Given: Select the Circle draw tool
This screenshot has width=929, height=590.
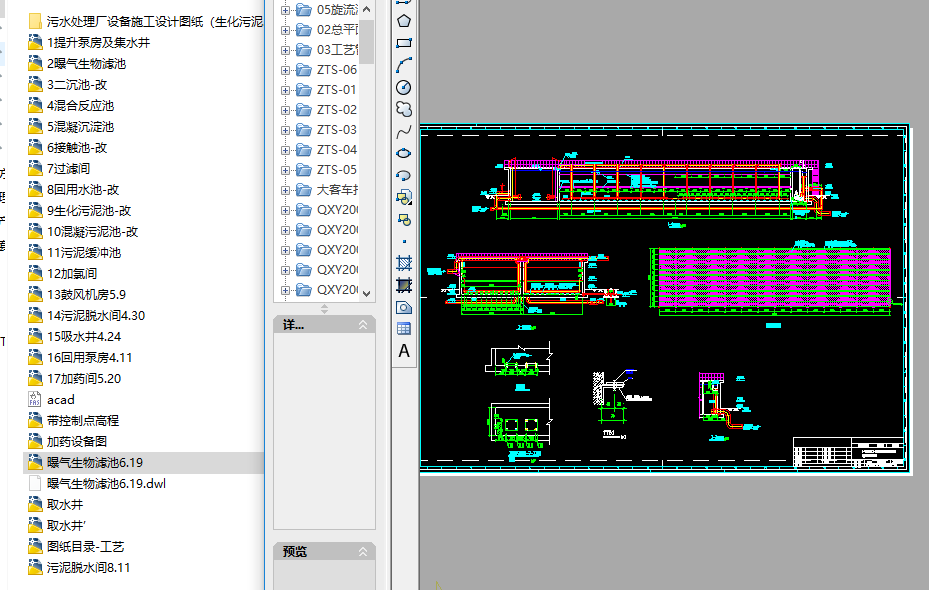Looking at the screenshot, I should [x=403, y=87].
